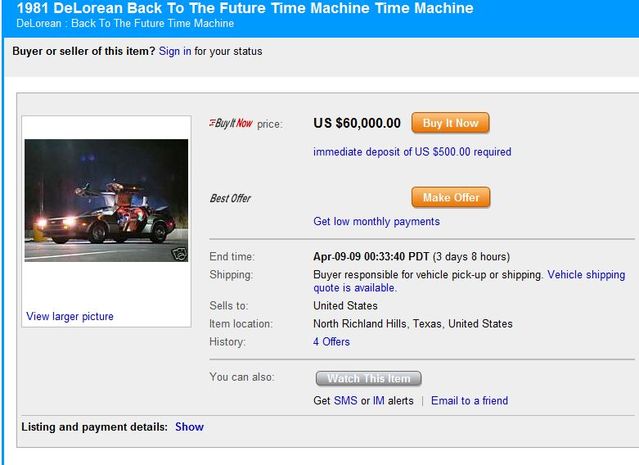Screen dimensions: 639x465
Task: Open the Get low monthly payments link
Action: (x=376, y=221)
